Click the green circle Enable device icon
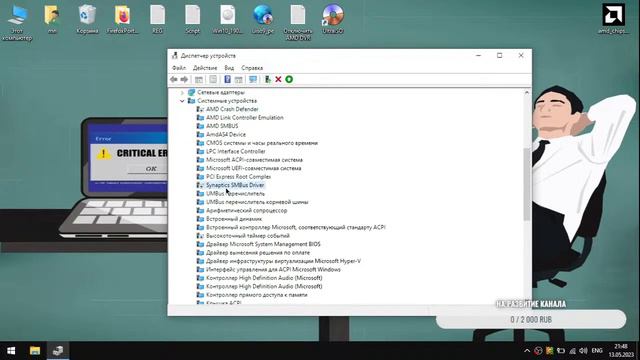Viewport: 640px width, 360px height. [x=289, y=79]
